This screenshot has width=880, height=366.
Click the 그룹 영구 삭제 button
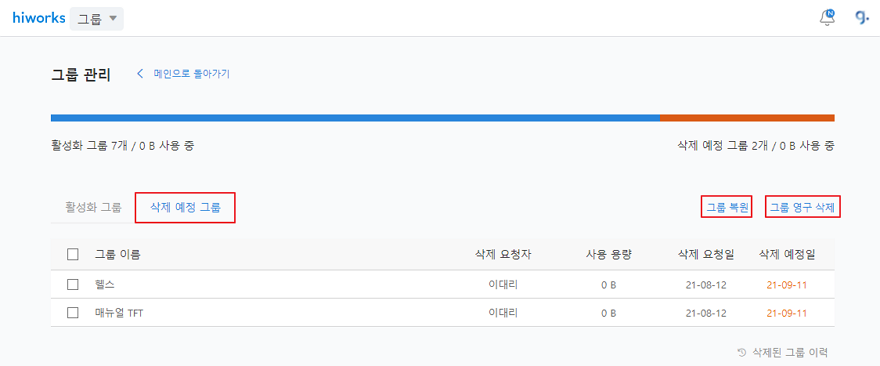pyautogui.click(x=803, y=208)
